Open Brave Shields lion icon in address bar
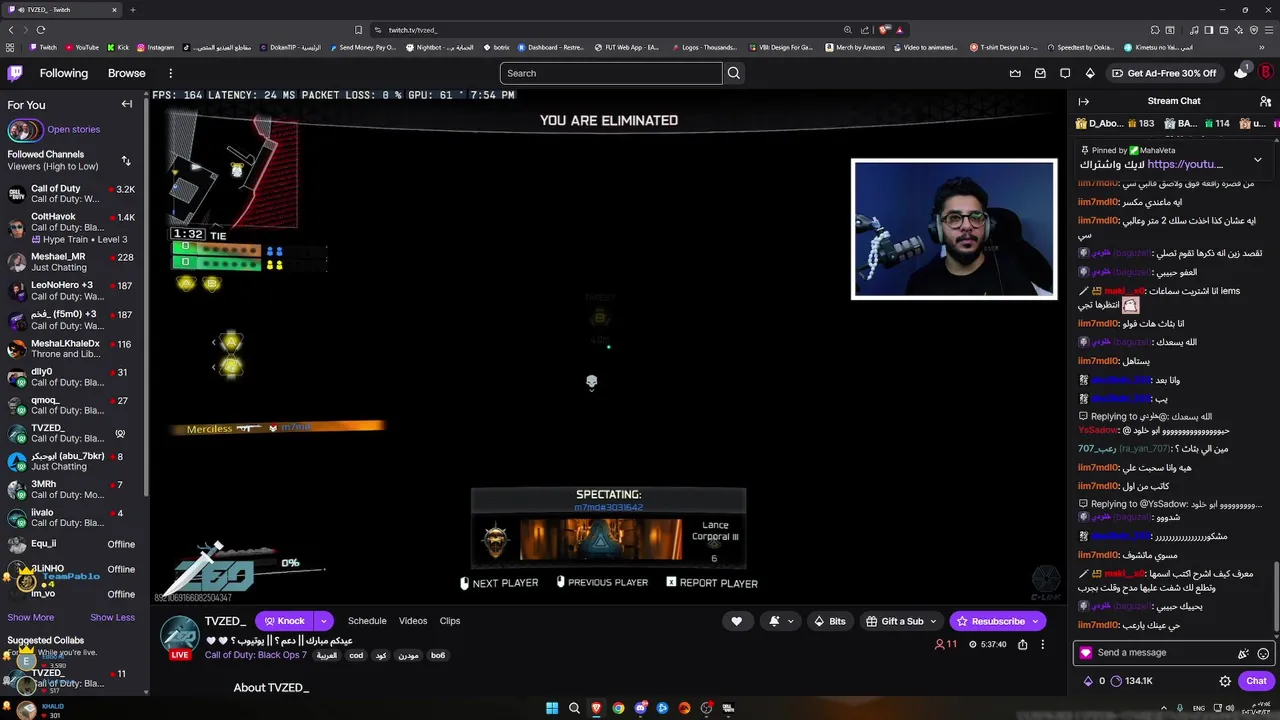 [x=884, y=30]
